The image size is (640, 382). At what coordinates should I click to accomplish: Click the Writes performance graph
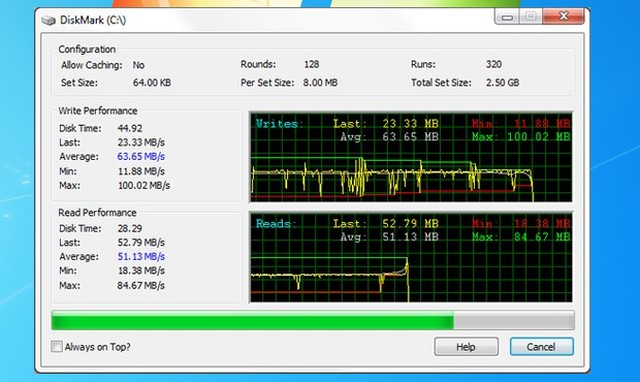[411, 157]
